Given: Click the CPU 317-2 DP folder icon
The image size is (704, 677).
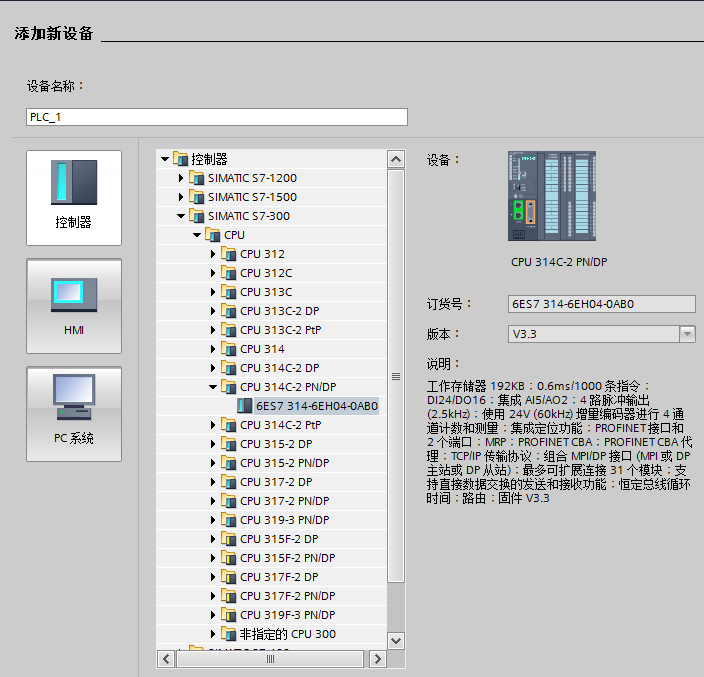Looking at the screenshot, I should [229, 482].
